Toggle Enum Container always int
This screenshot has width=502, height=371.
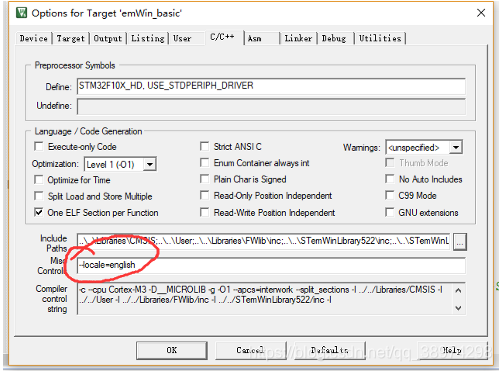point(204,163)
